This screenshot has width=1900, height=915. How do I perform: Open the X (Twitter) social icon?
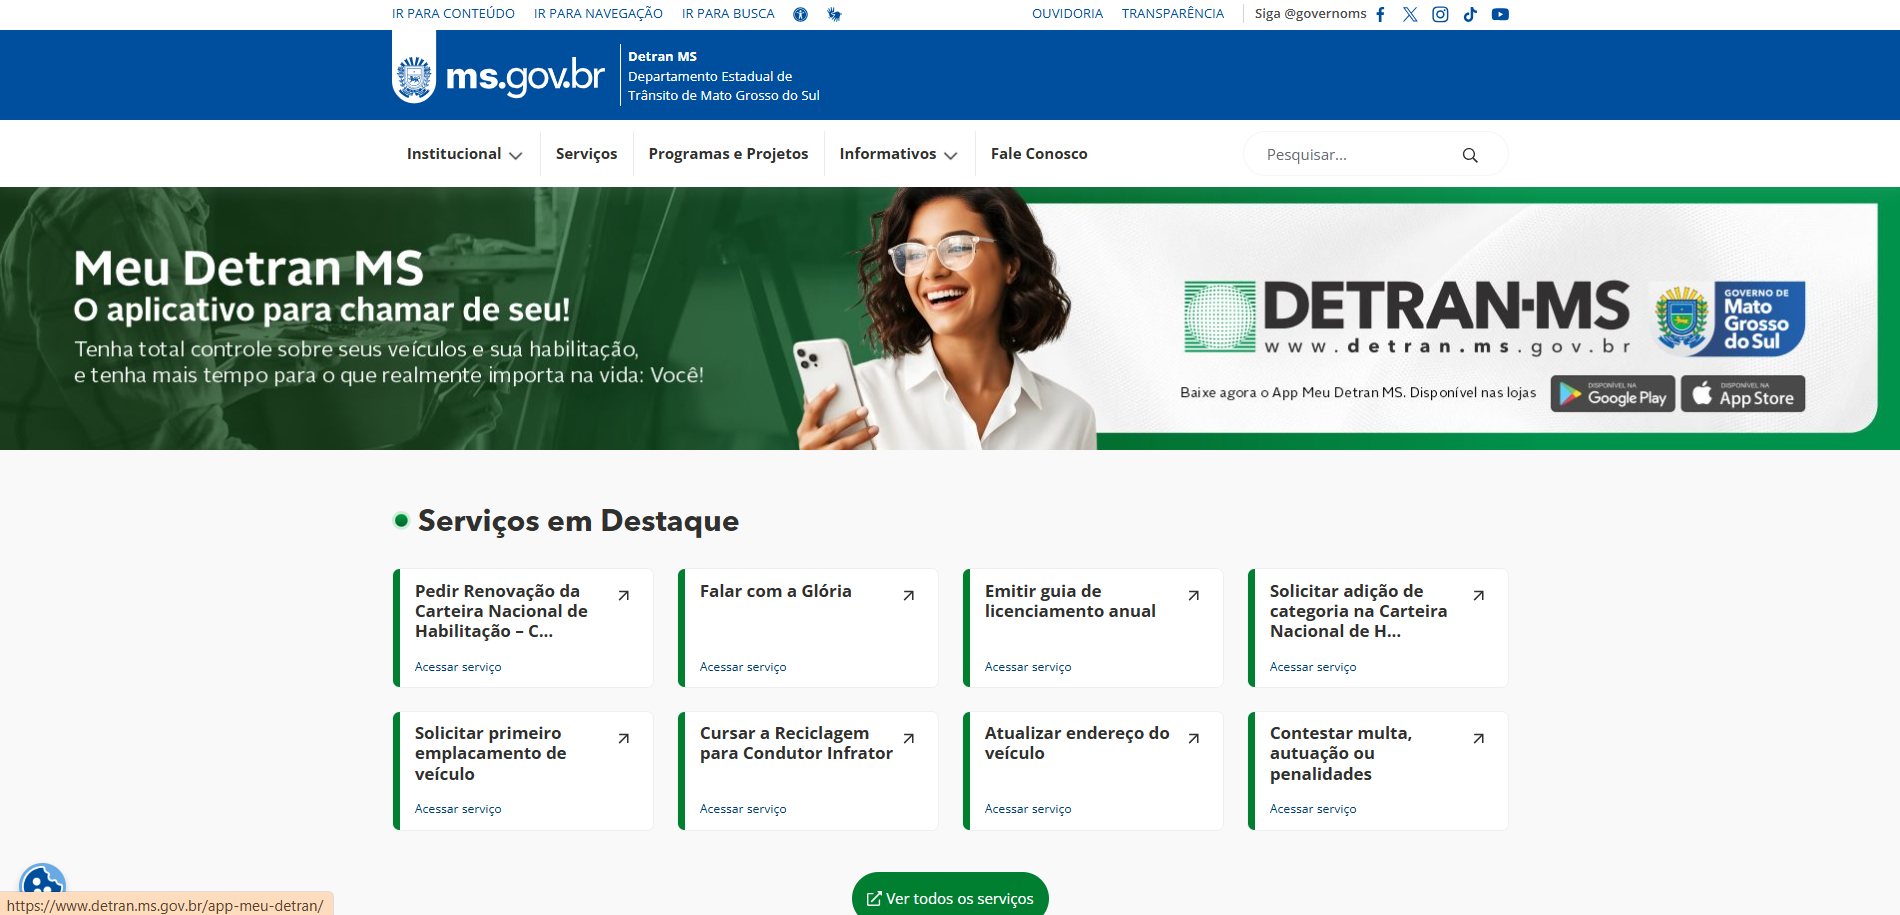coord(1410,14)
